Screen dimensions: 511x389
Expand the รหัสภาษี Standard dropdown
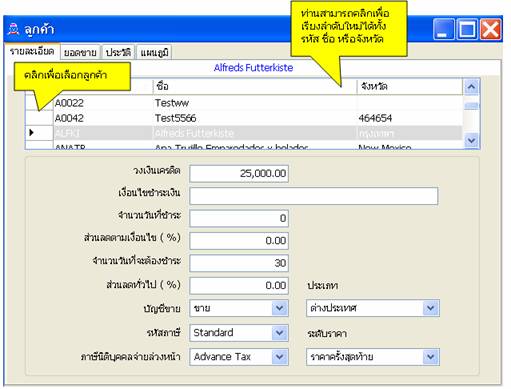pyautogui.click(x=239, y=332)
